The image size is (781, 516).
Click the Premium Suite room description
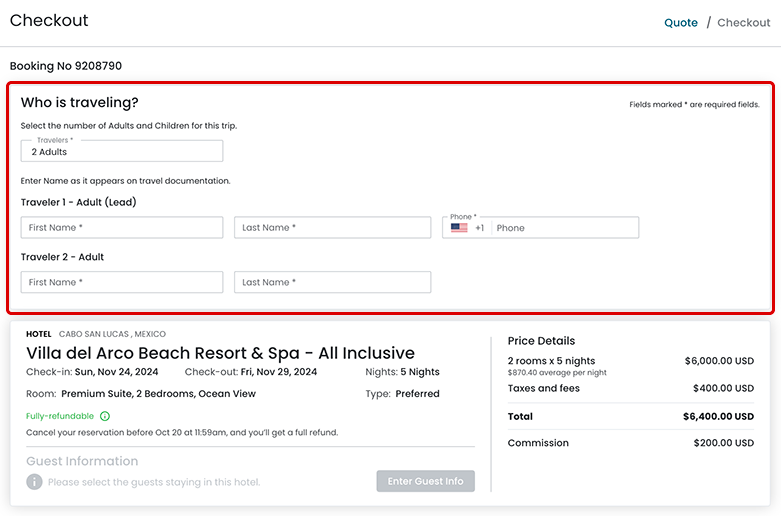(158, 393)
